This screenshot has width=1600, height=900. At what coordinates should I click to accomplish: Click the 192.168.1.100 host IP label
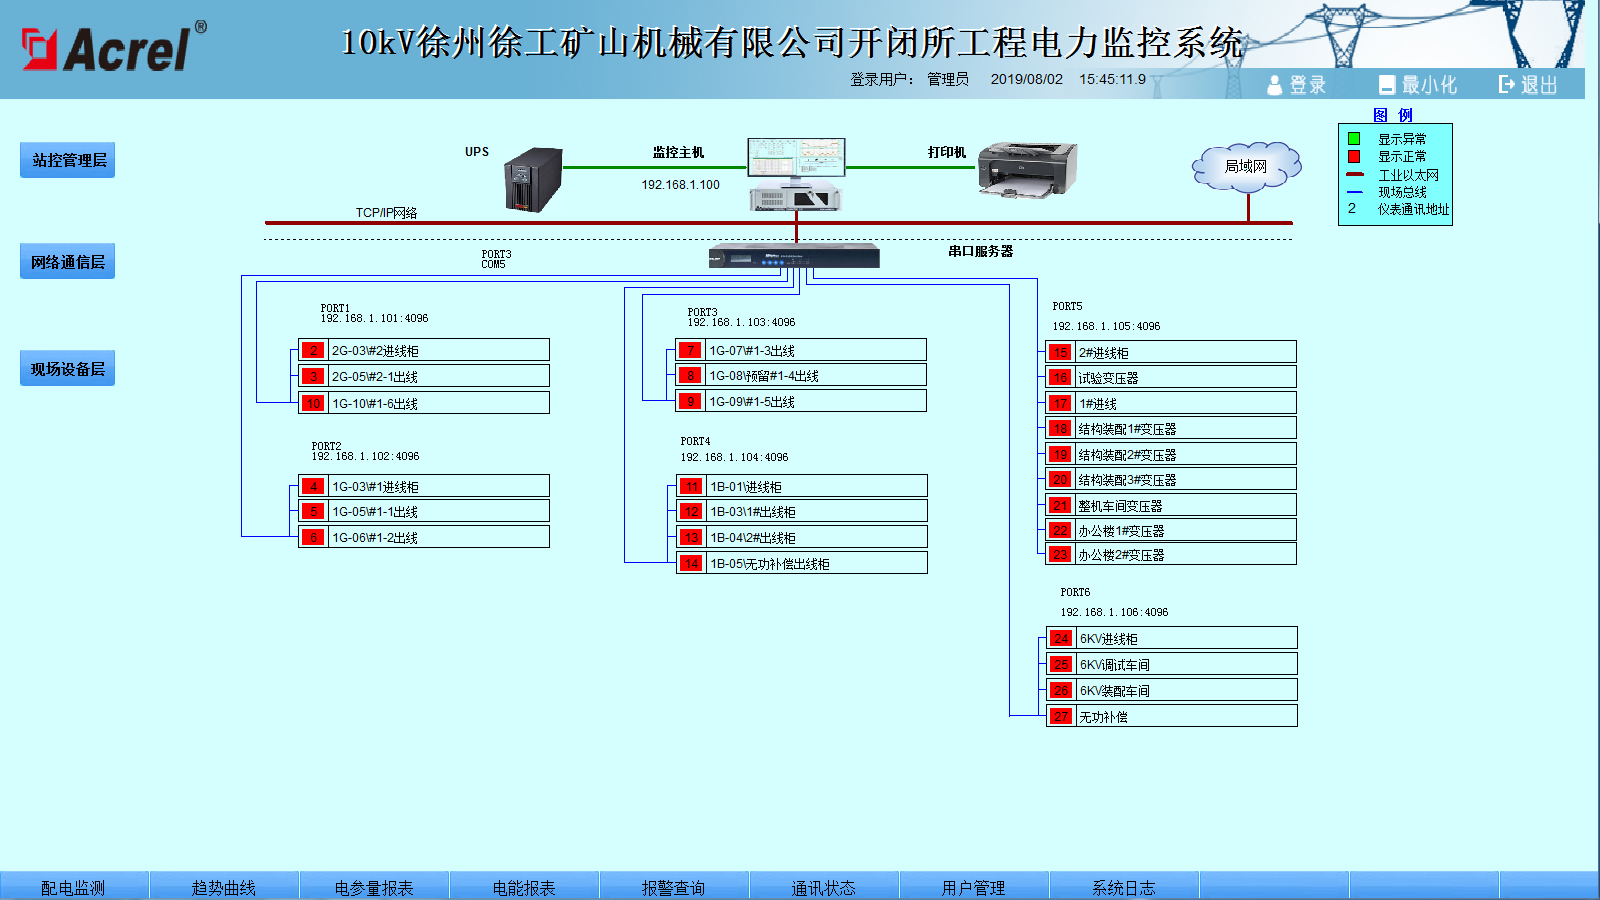tap(680, 185)
